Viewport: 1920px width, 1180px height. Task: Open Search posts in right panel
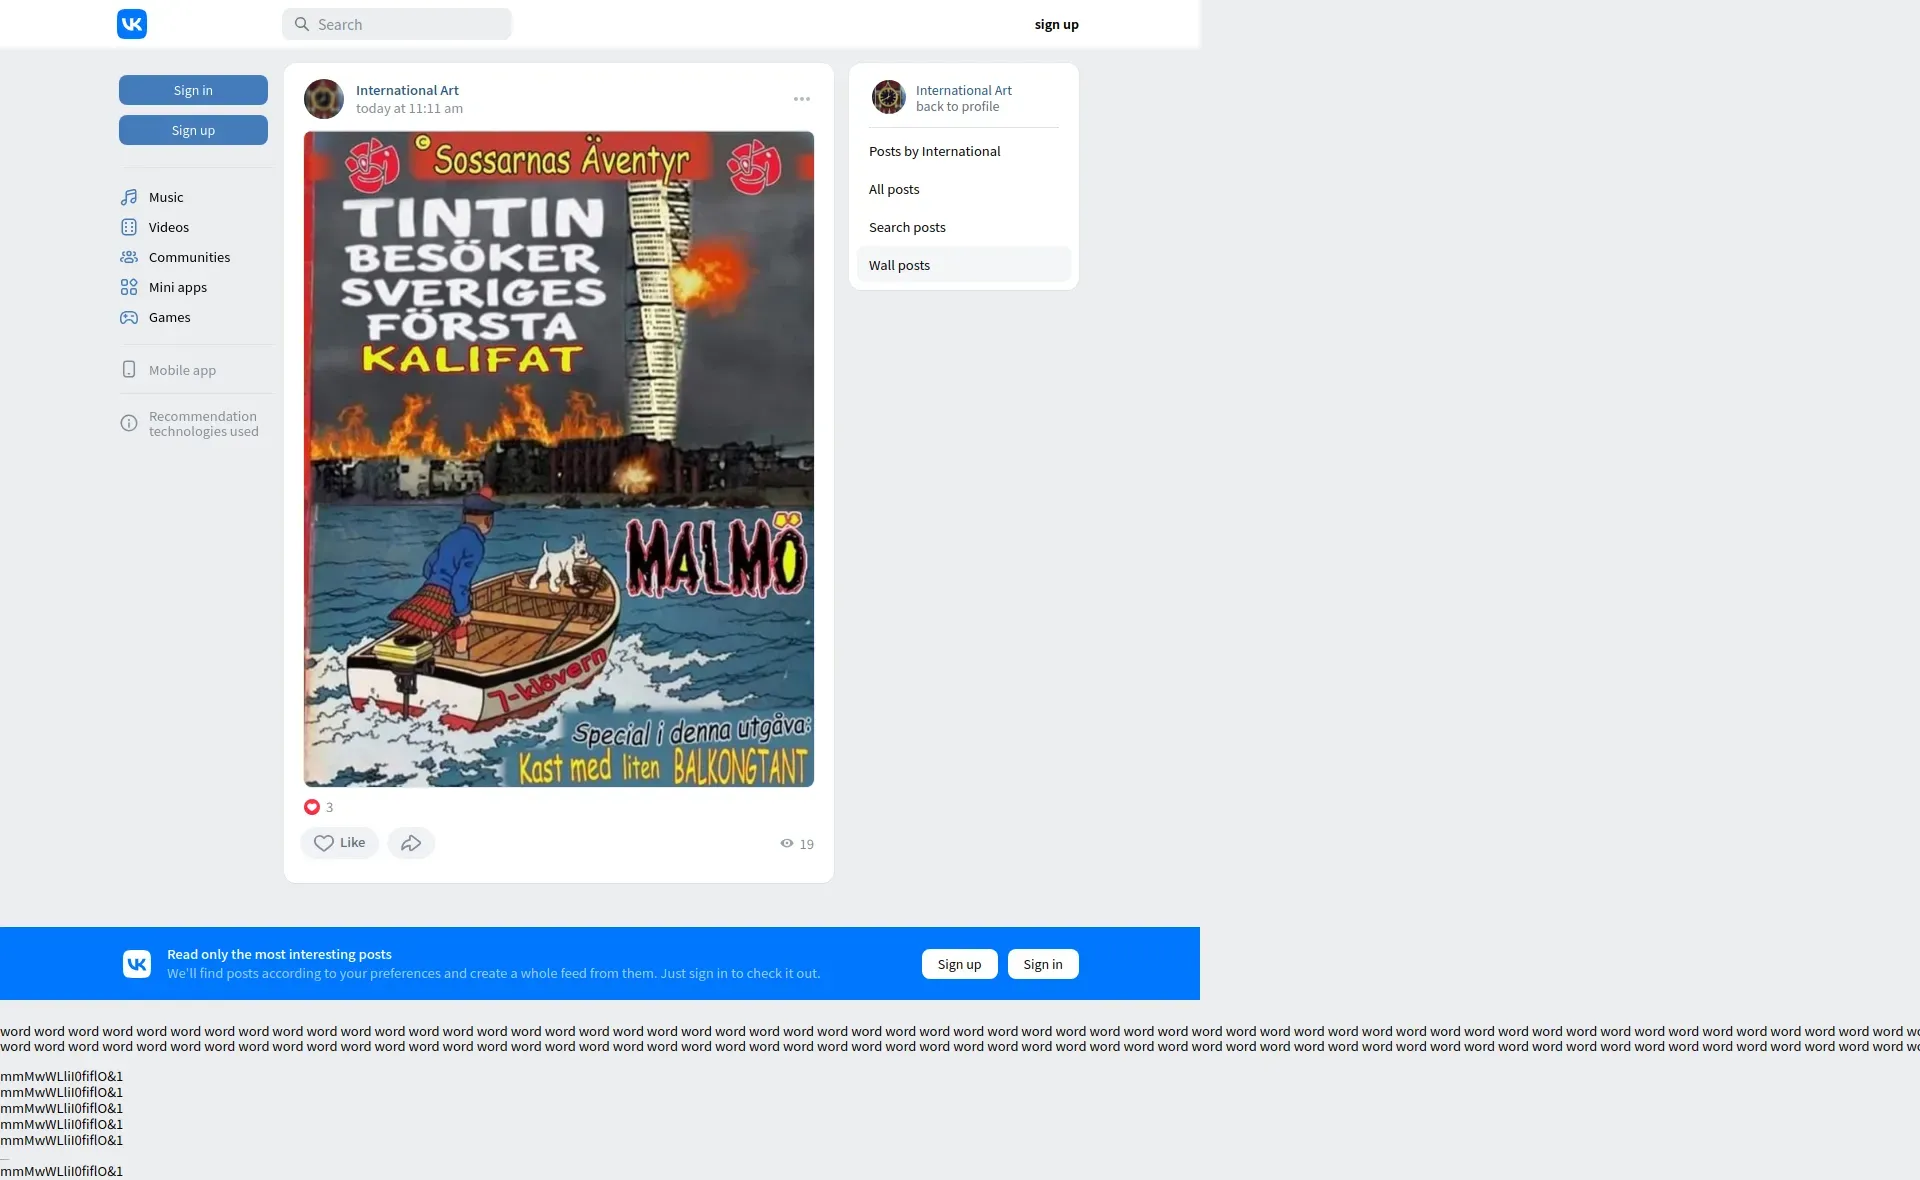click(x=907, y=227)
